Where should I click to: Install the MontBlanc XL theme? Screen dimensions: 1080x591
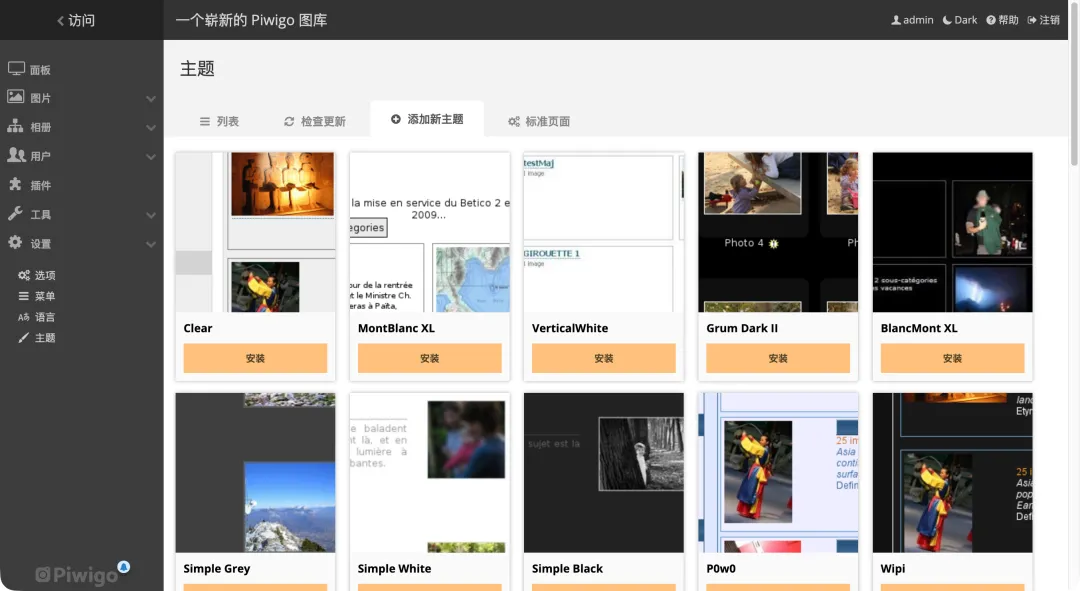tap(429, 358)
